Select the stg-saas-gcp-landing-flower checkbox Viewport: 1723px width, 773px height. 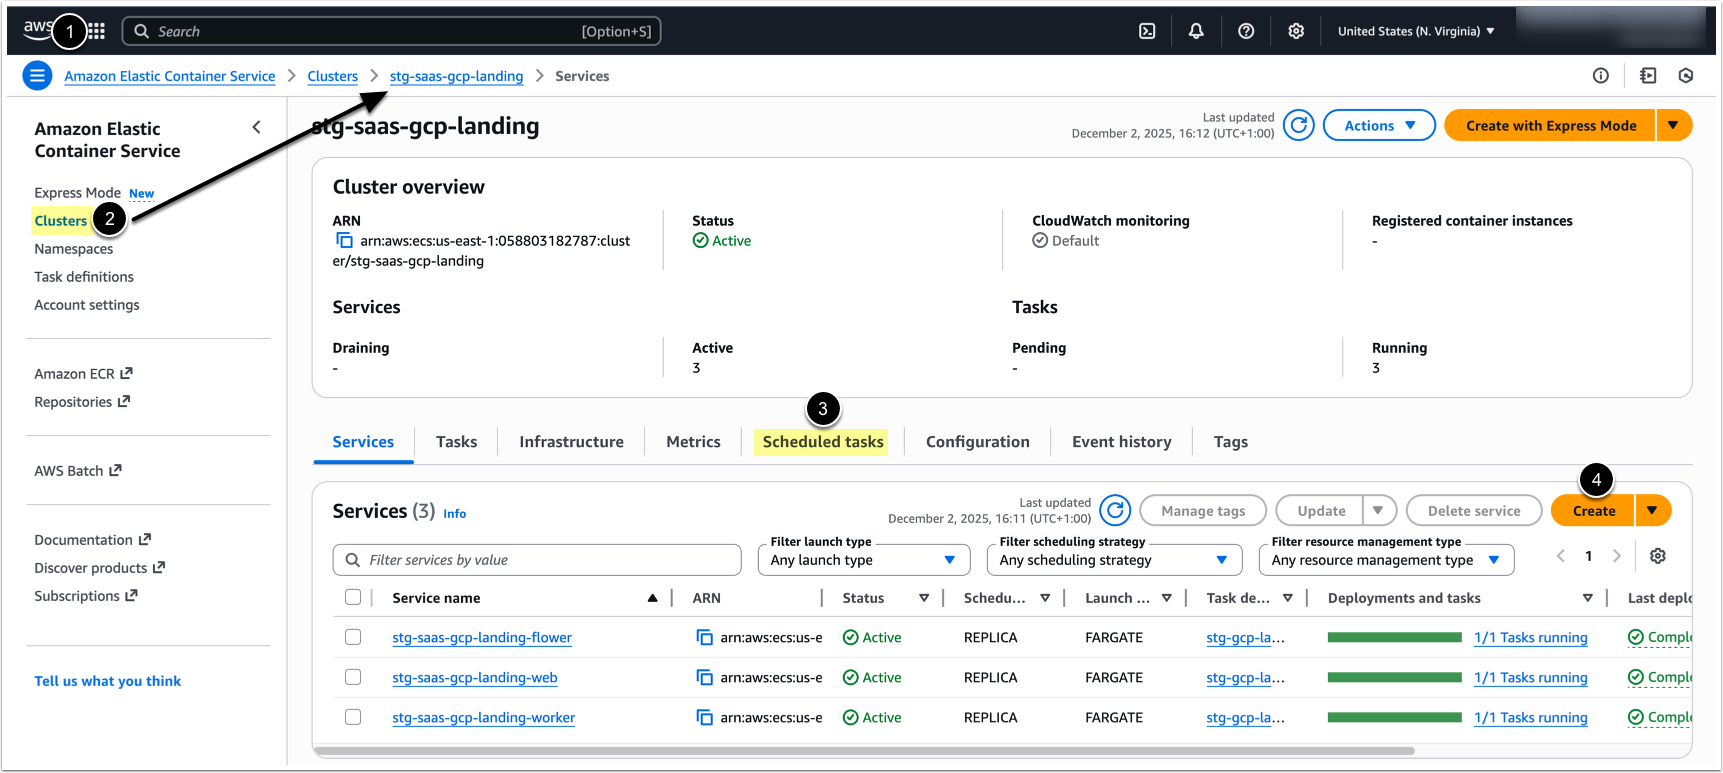(353, 637)
